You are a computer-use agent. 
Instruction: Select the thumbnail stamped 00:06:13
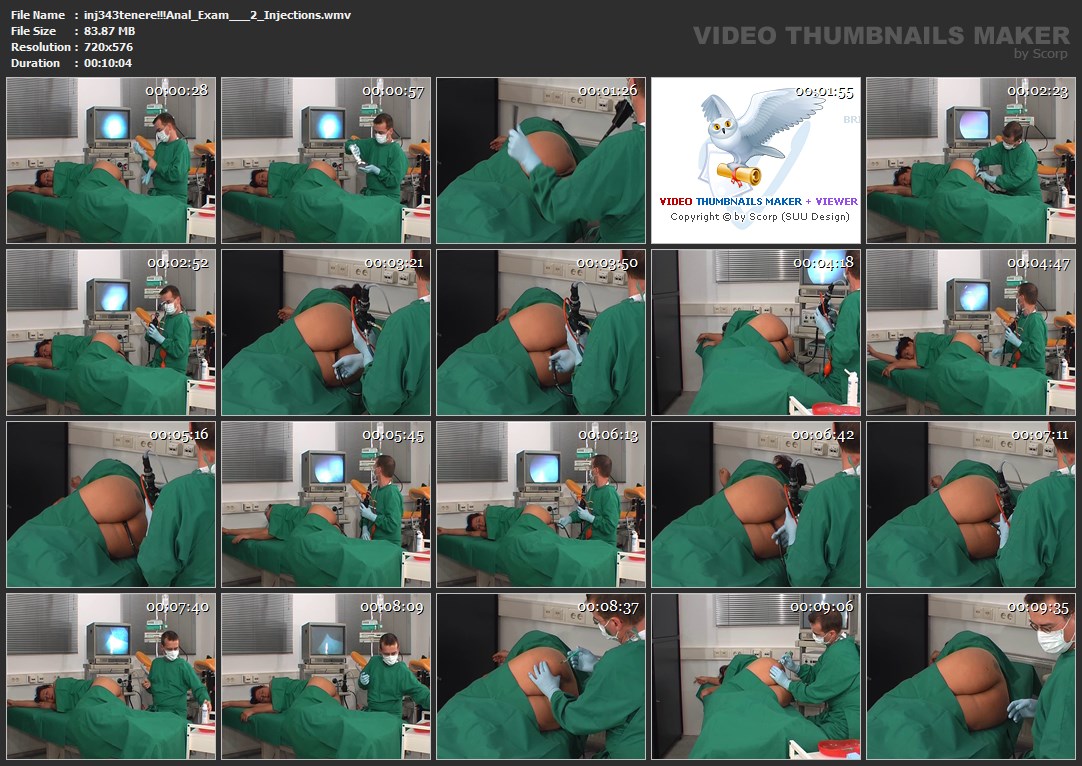(x=541, y=504)
